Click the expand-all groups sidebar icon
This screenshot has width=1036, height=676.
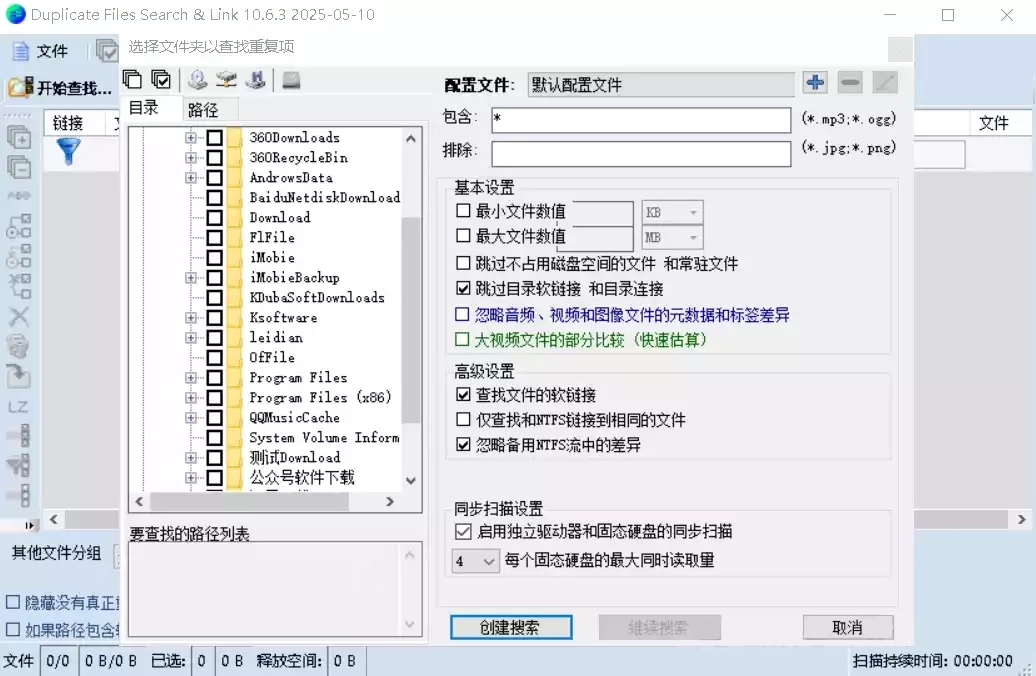tap(19, 137)
